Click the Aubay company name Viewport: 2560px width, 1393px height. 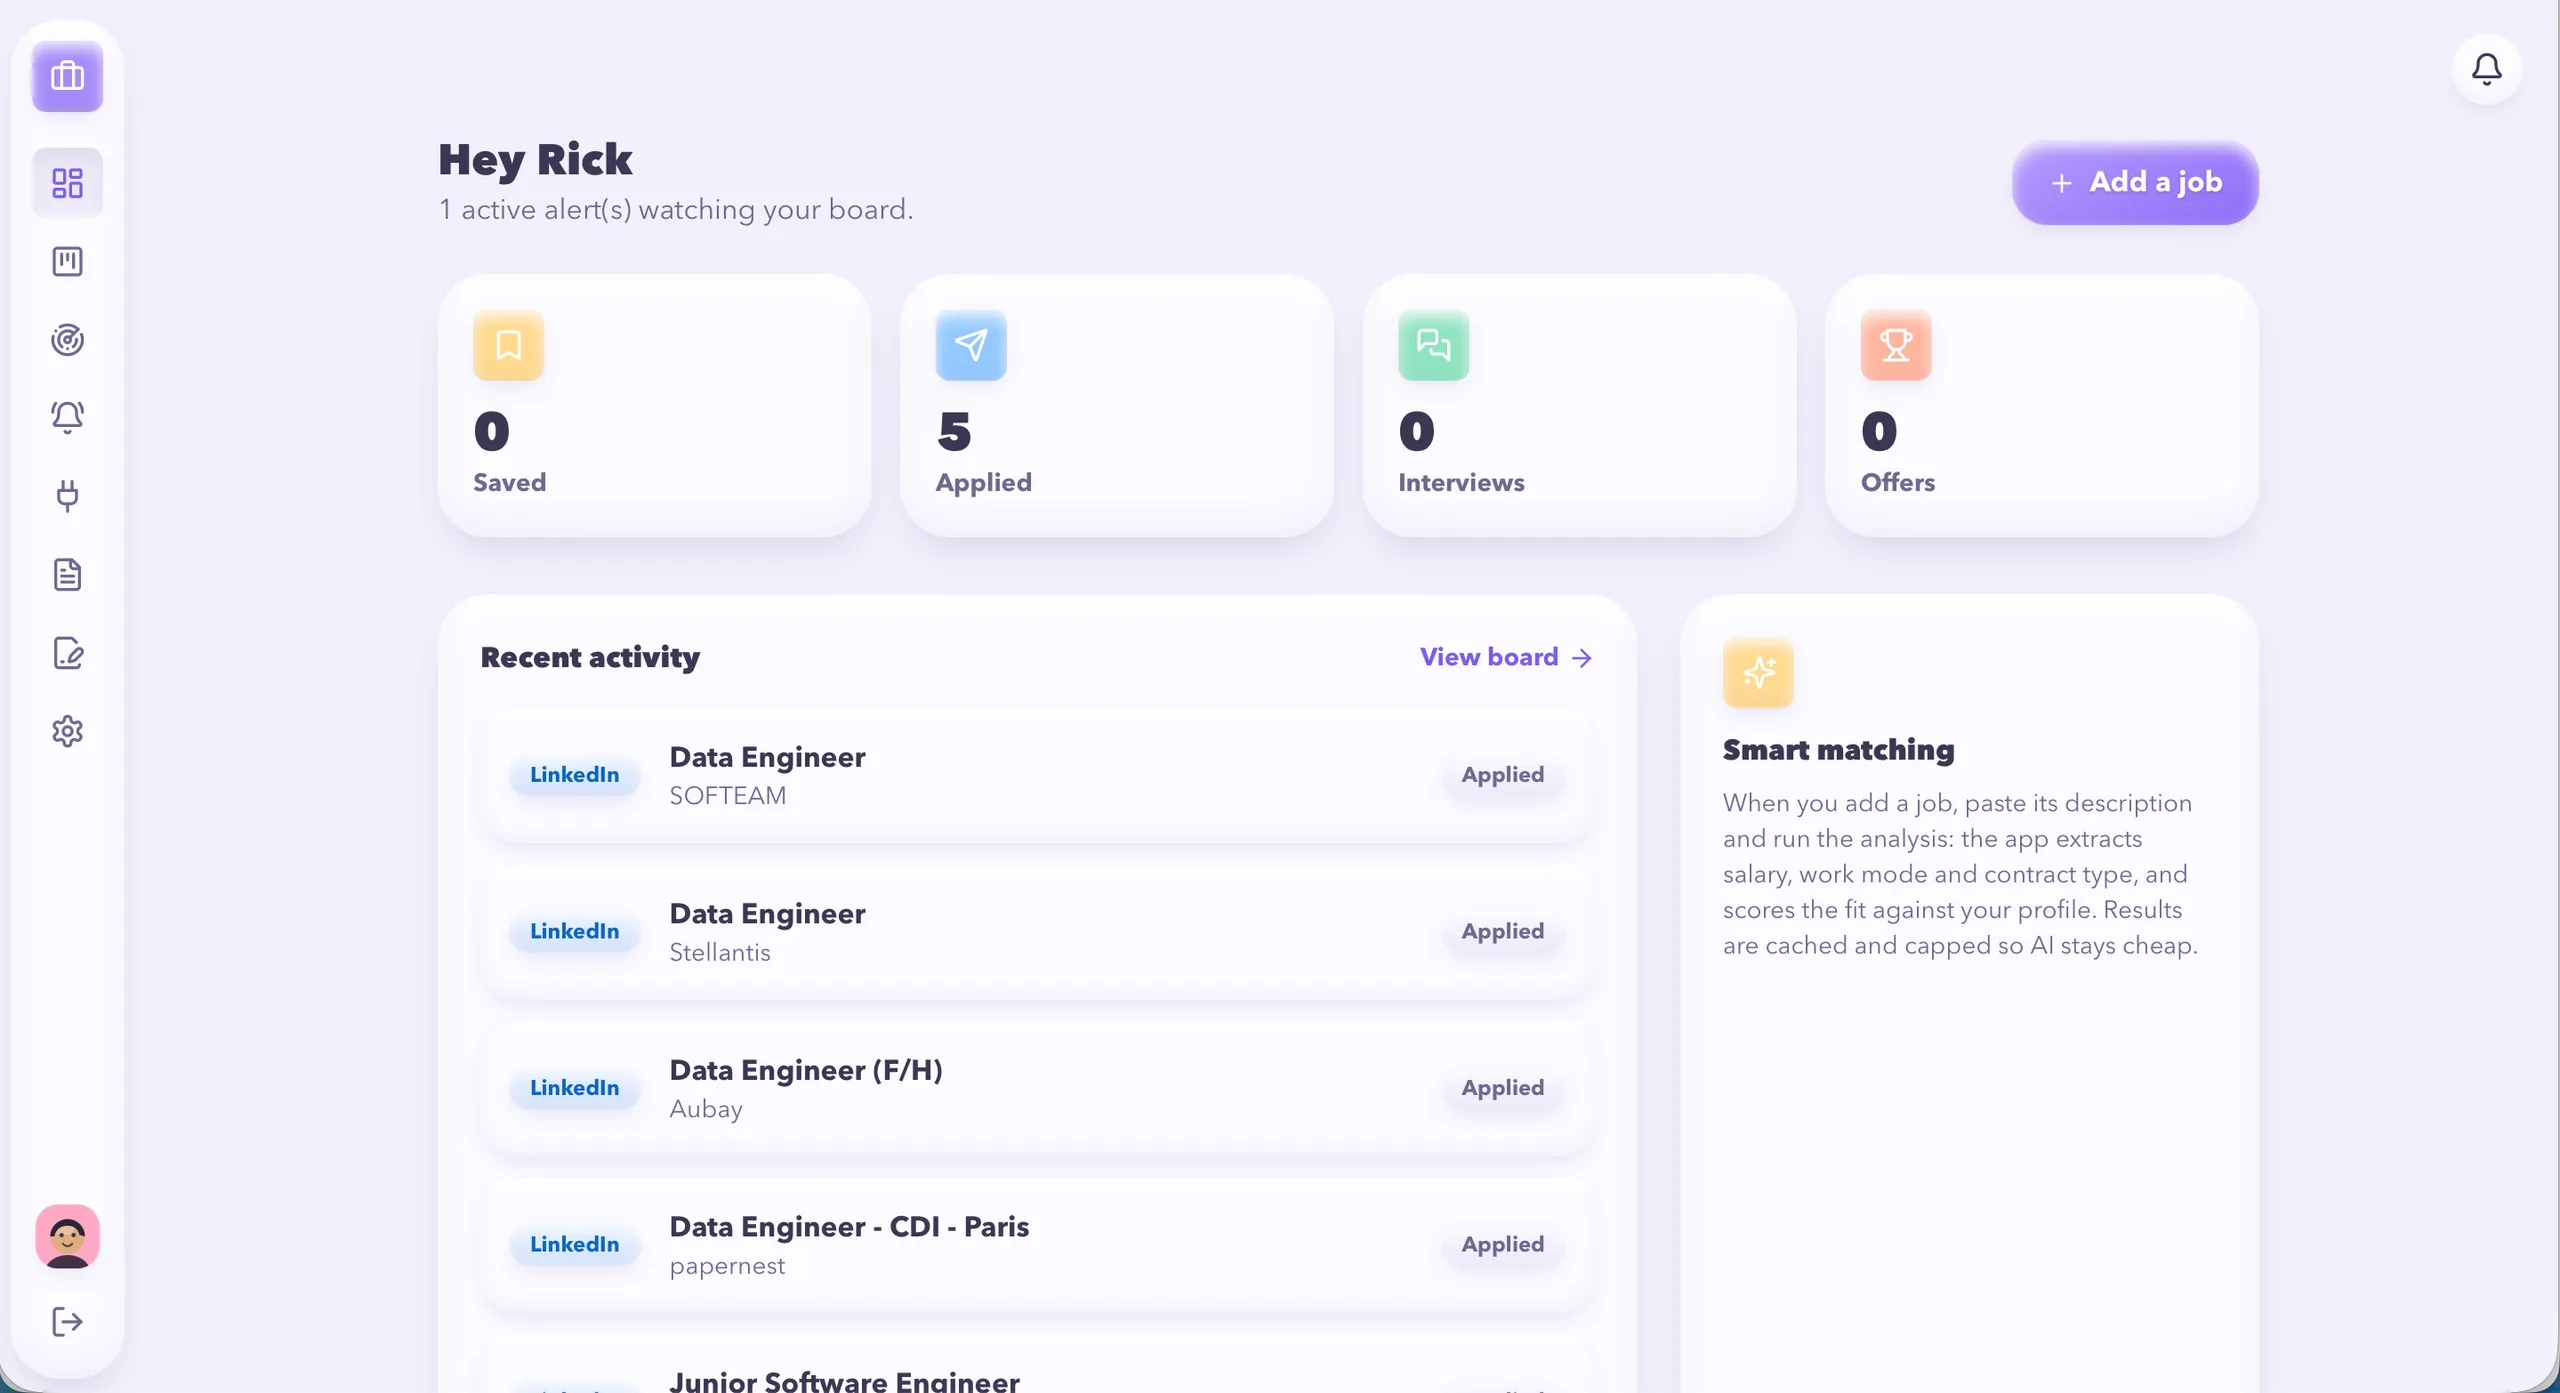705,1109
